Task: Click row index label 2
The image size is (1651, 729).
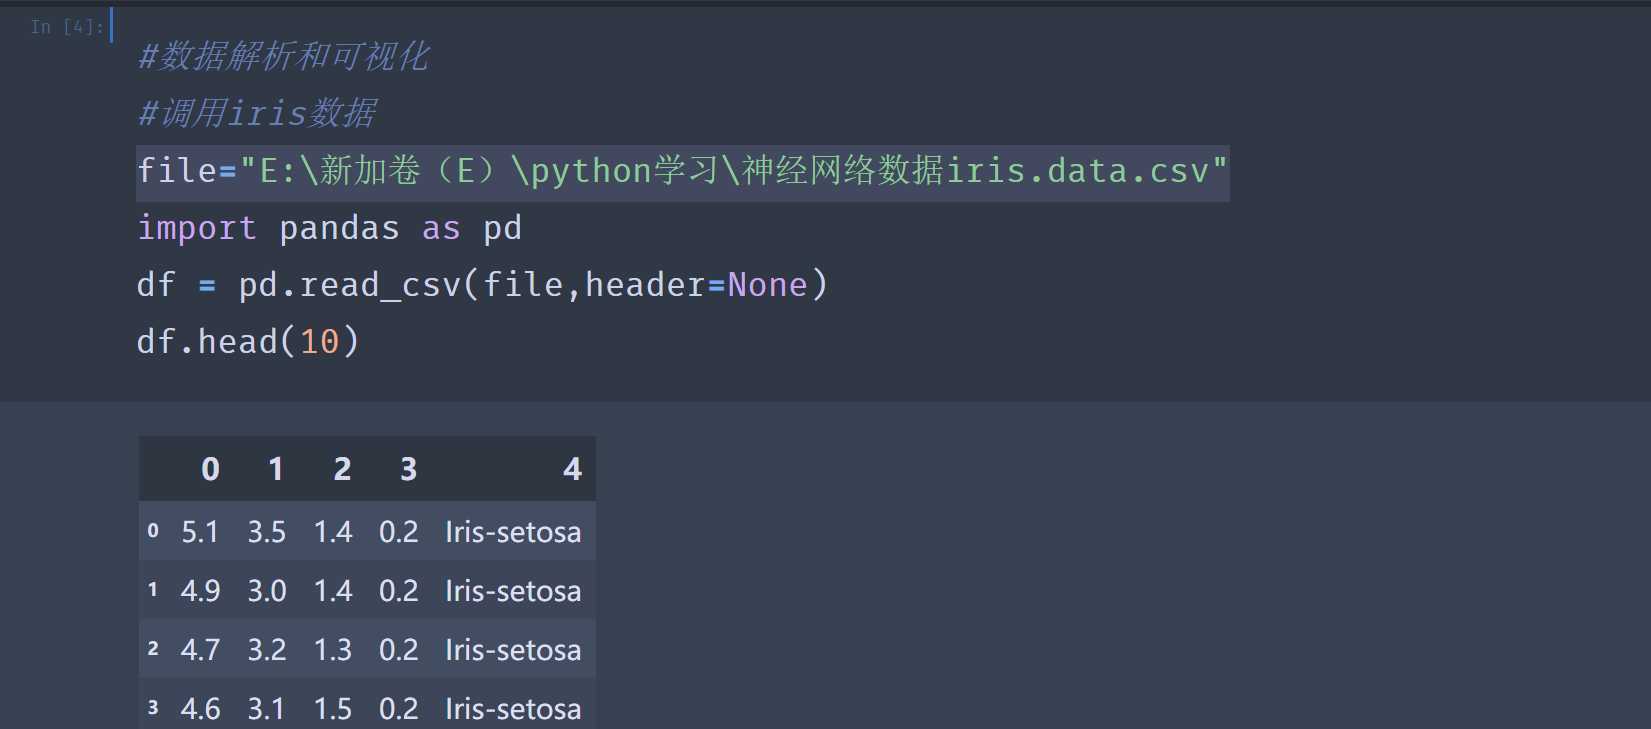Action: (153, 649)
